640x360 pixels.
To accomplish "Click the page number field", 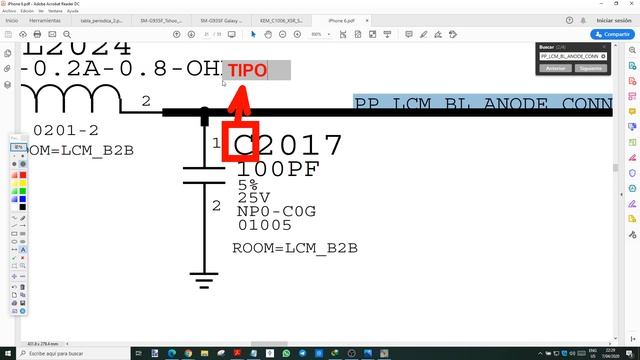I will pyautogui.click(x=207, y=35).
